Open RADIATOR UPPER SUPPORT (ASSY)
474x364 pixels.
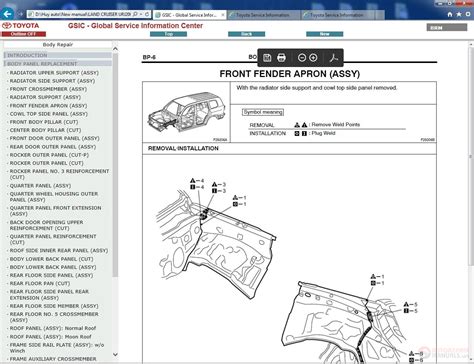[x=54, y=73]
